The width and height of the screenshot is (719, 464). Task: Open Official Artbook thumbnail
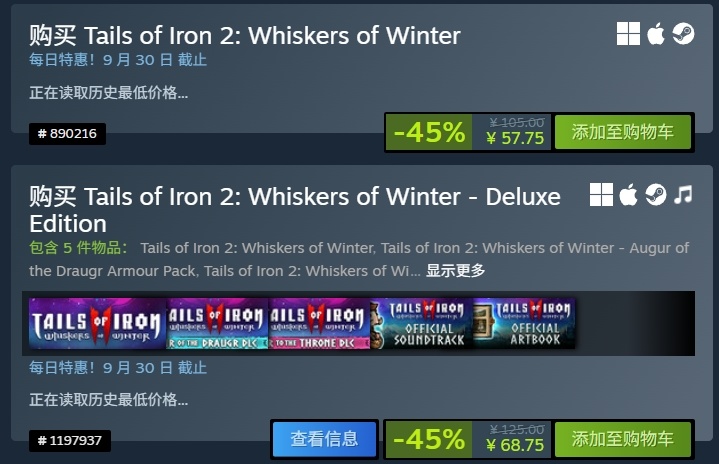[524, 324]
